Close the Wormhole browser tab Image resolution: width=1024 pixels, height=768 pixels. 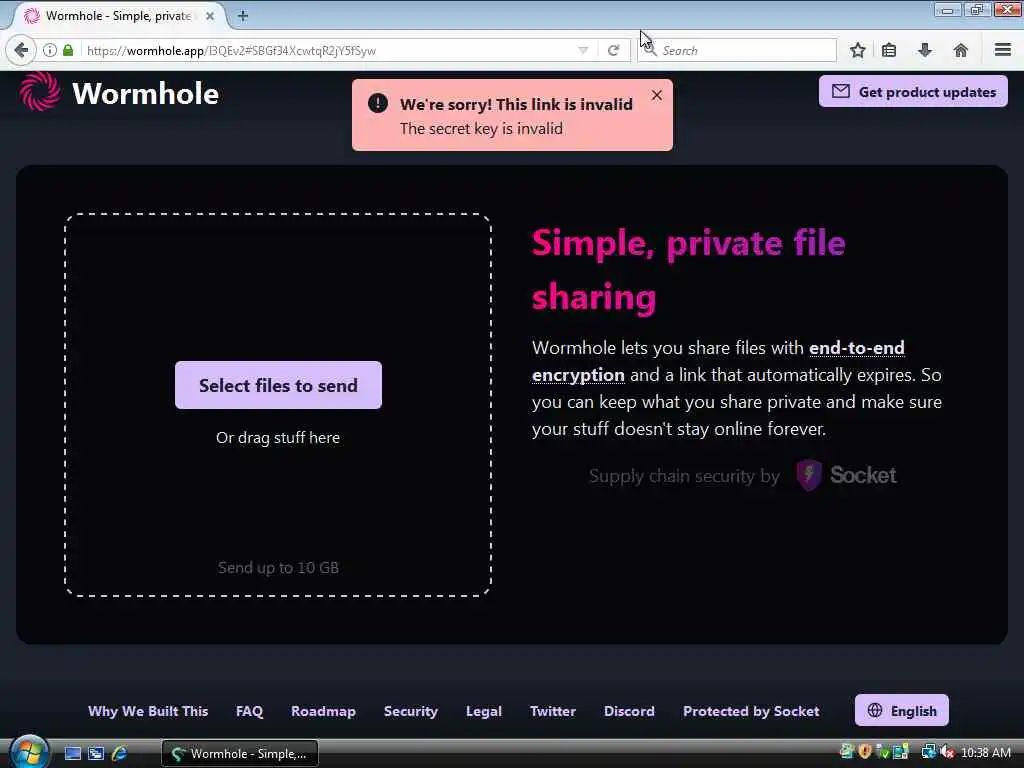tap(210, 16)
